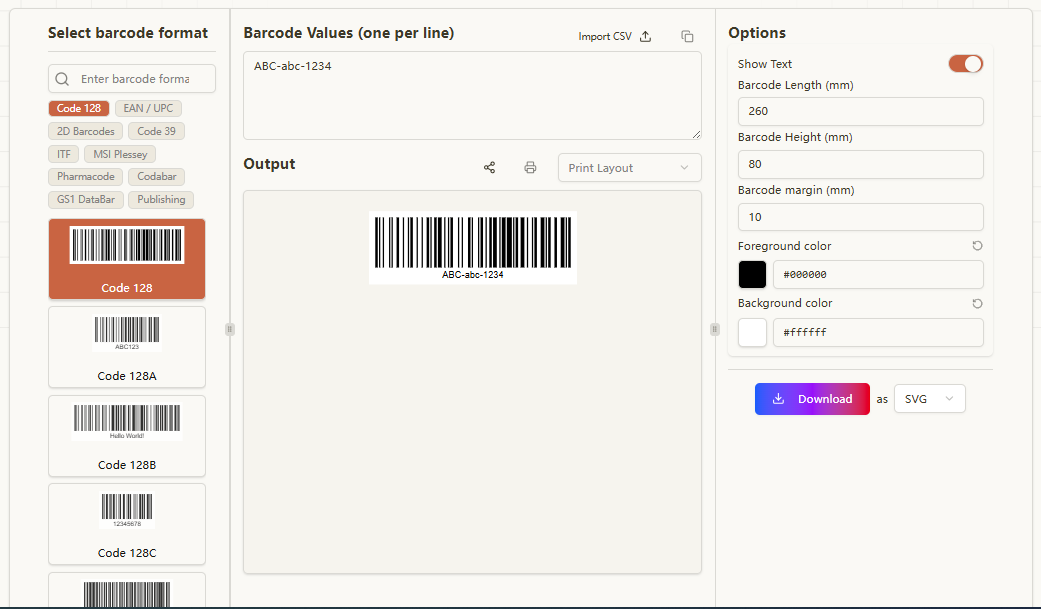Click the Import CSV upload icon

(x=645, y=36)
